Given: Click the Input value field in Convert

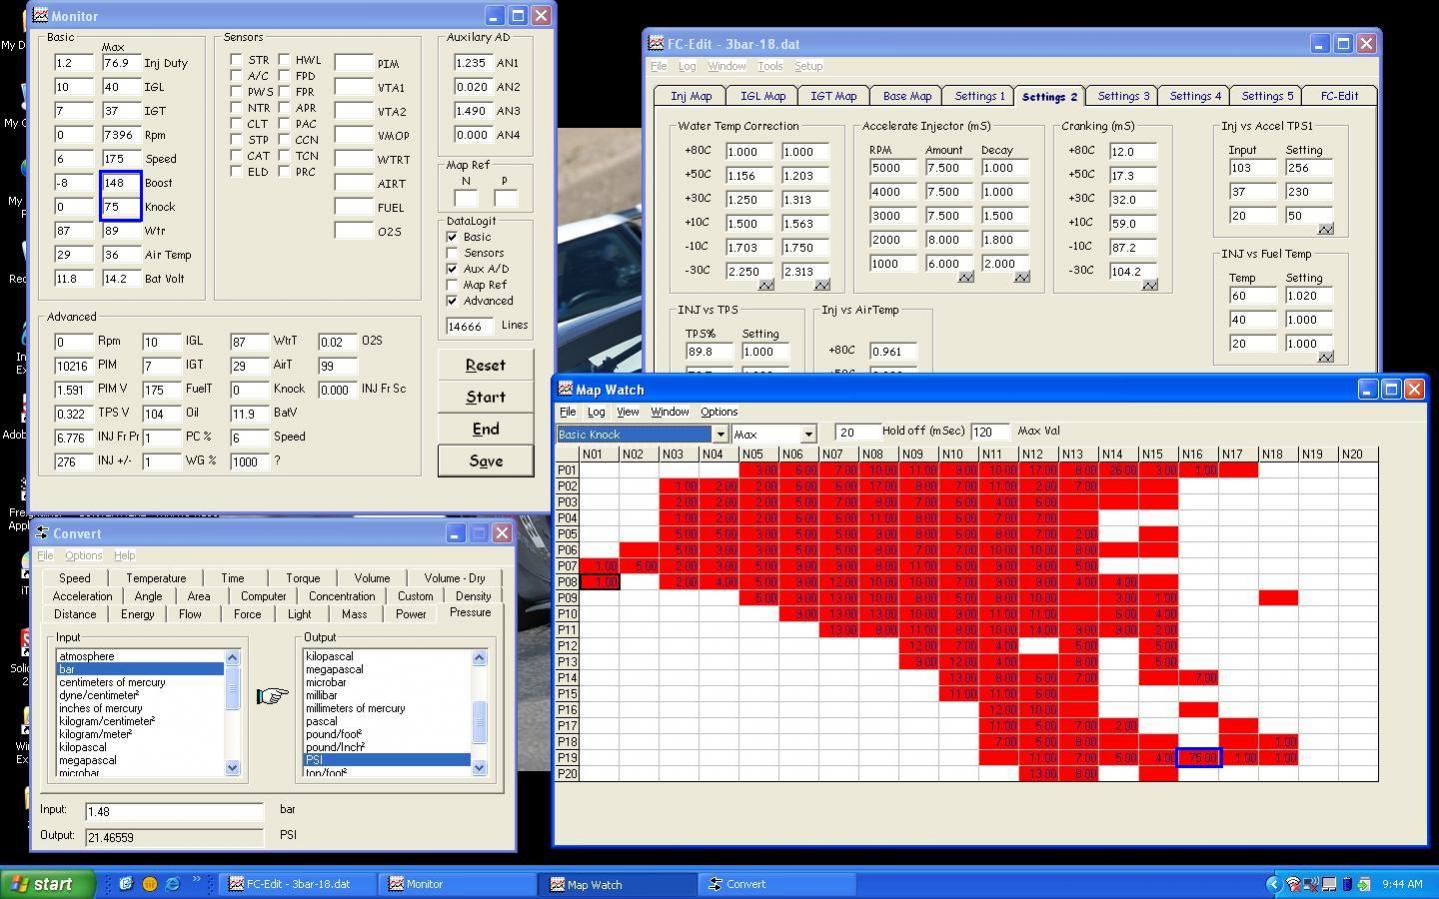Looking at the screenshot, I should click(174, 811).
